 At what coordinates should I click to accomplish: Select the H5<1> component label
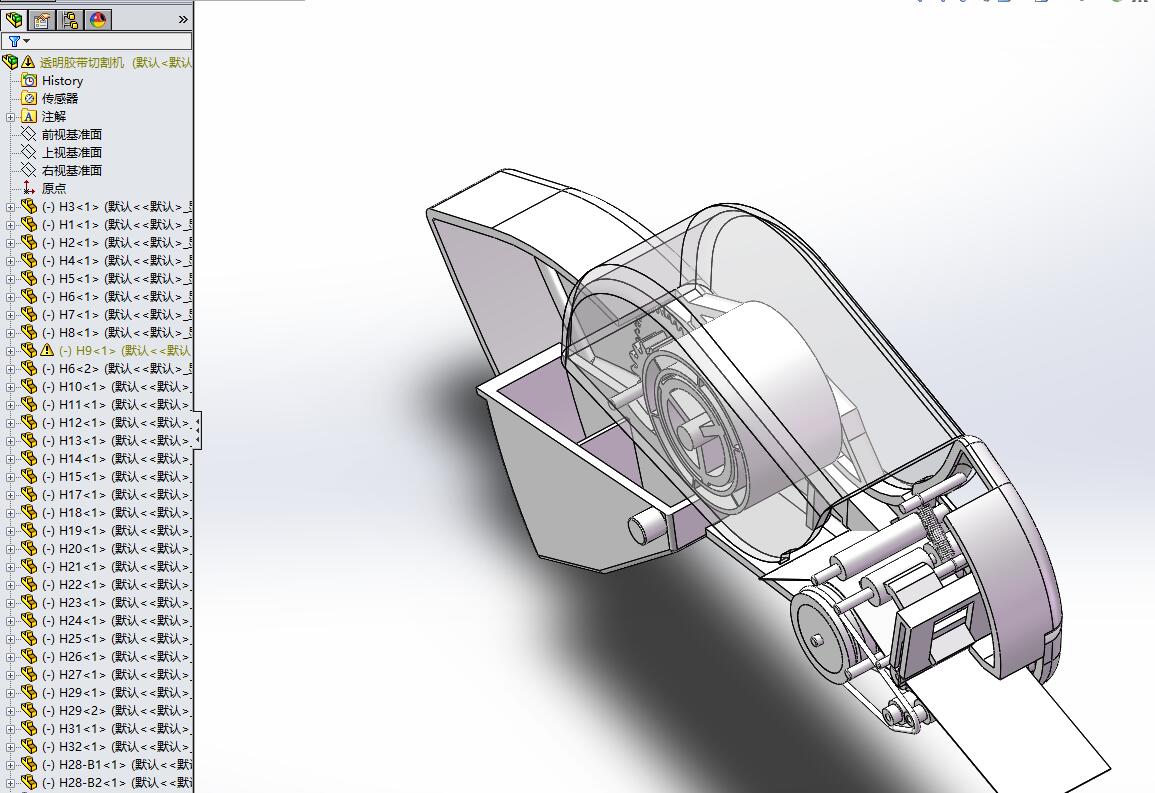point(116,278)
